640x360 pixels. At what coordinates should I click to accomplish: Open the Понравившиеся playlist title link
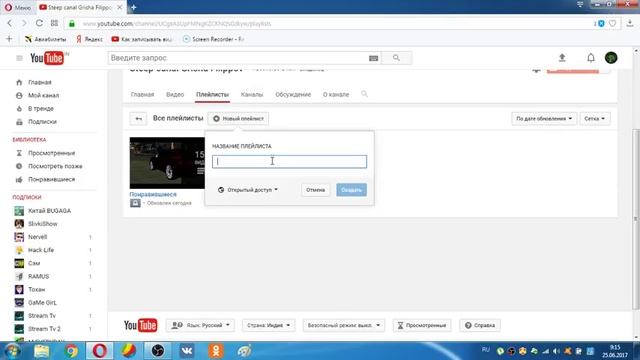coord(153,194)
